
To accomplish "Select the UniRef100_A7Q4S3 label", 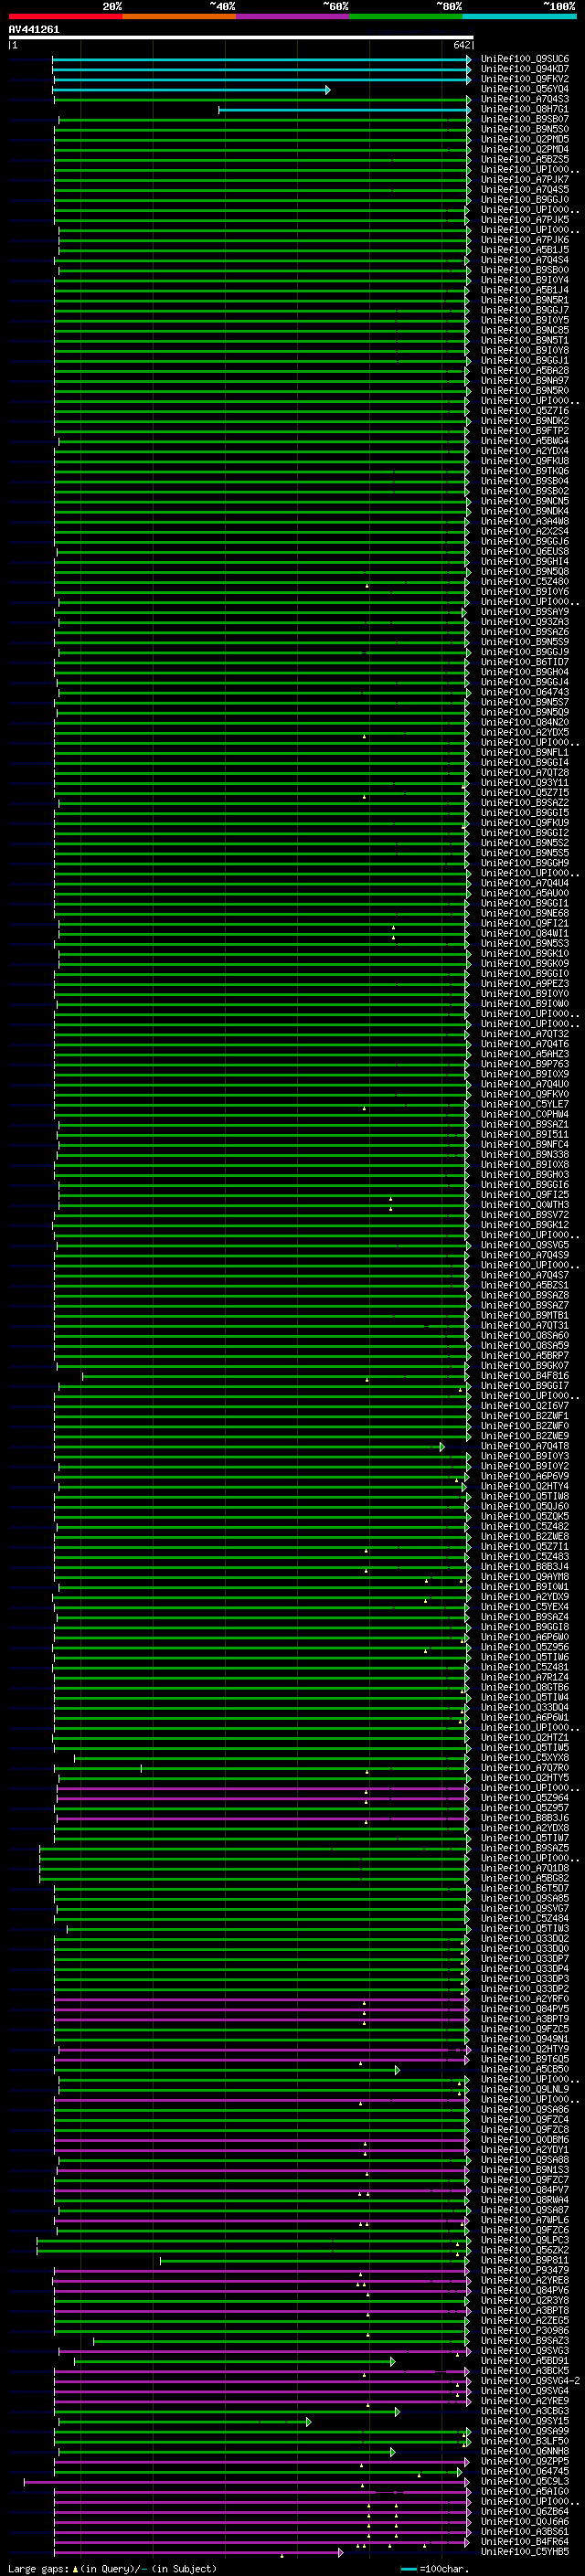I will [x=524, y=99].
